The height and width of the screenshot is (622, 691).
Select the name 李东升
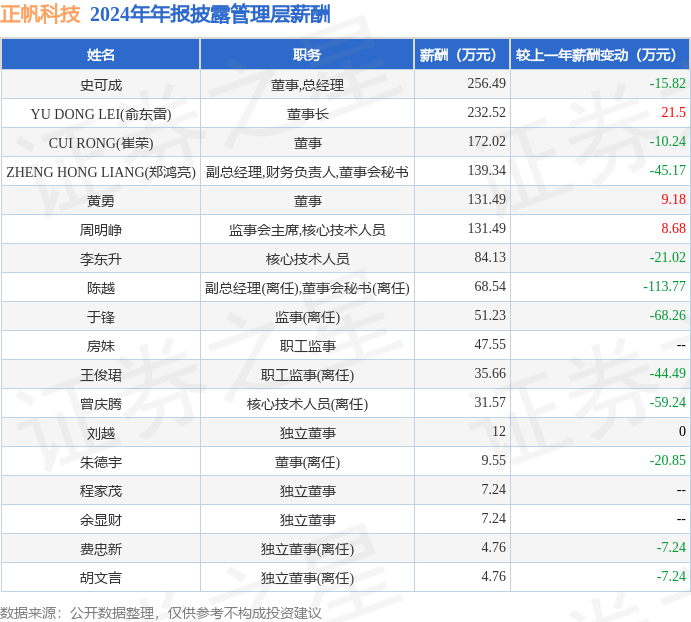(x=101, y=259)
